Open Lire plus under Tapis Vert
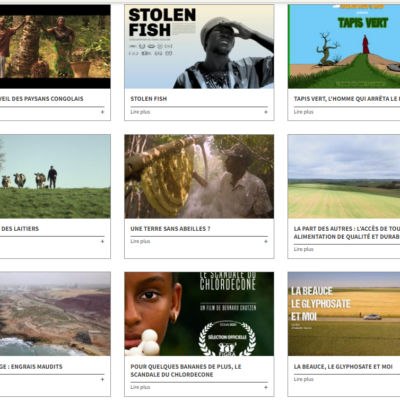 [x=304, y=112]
